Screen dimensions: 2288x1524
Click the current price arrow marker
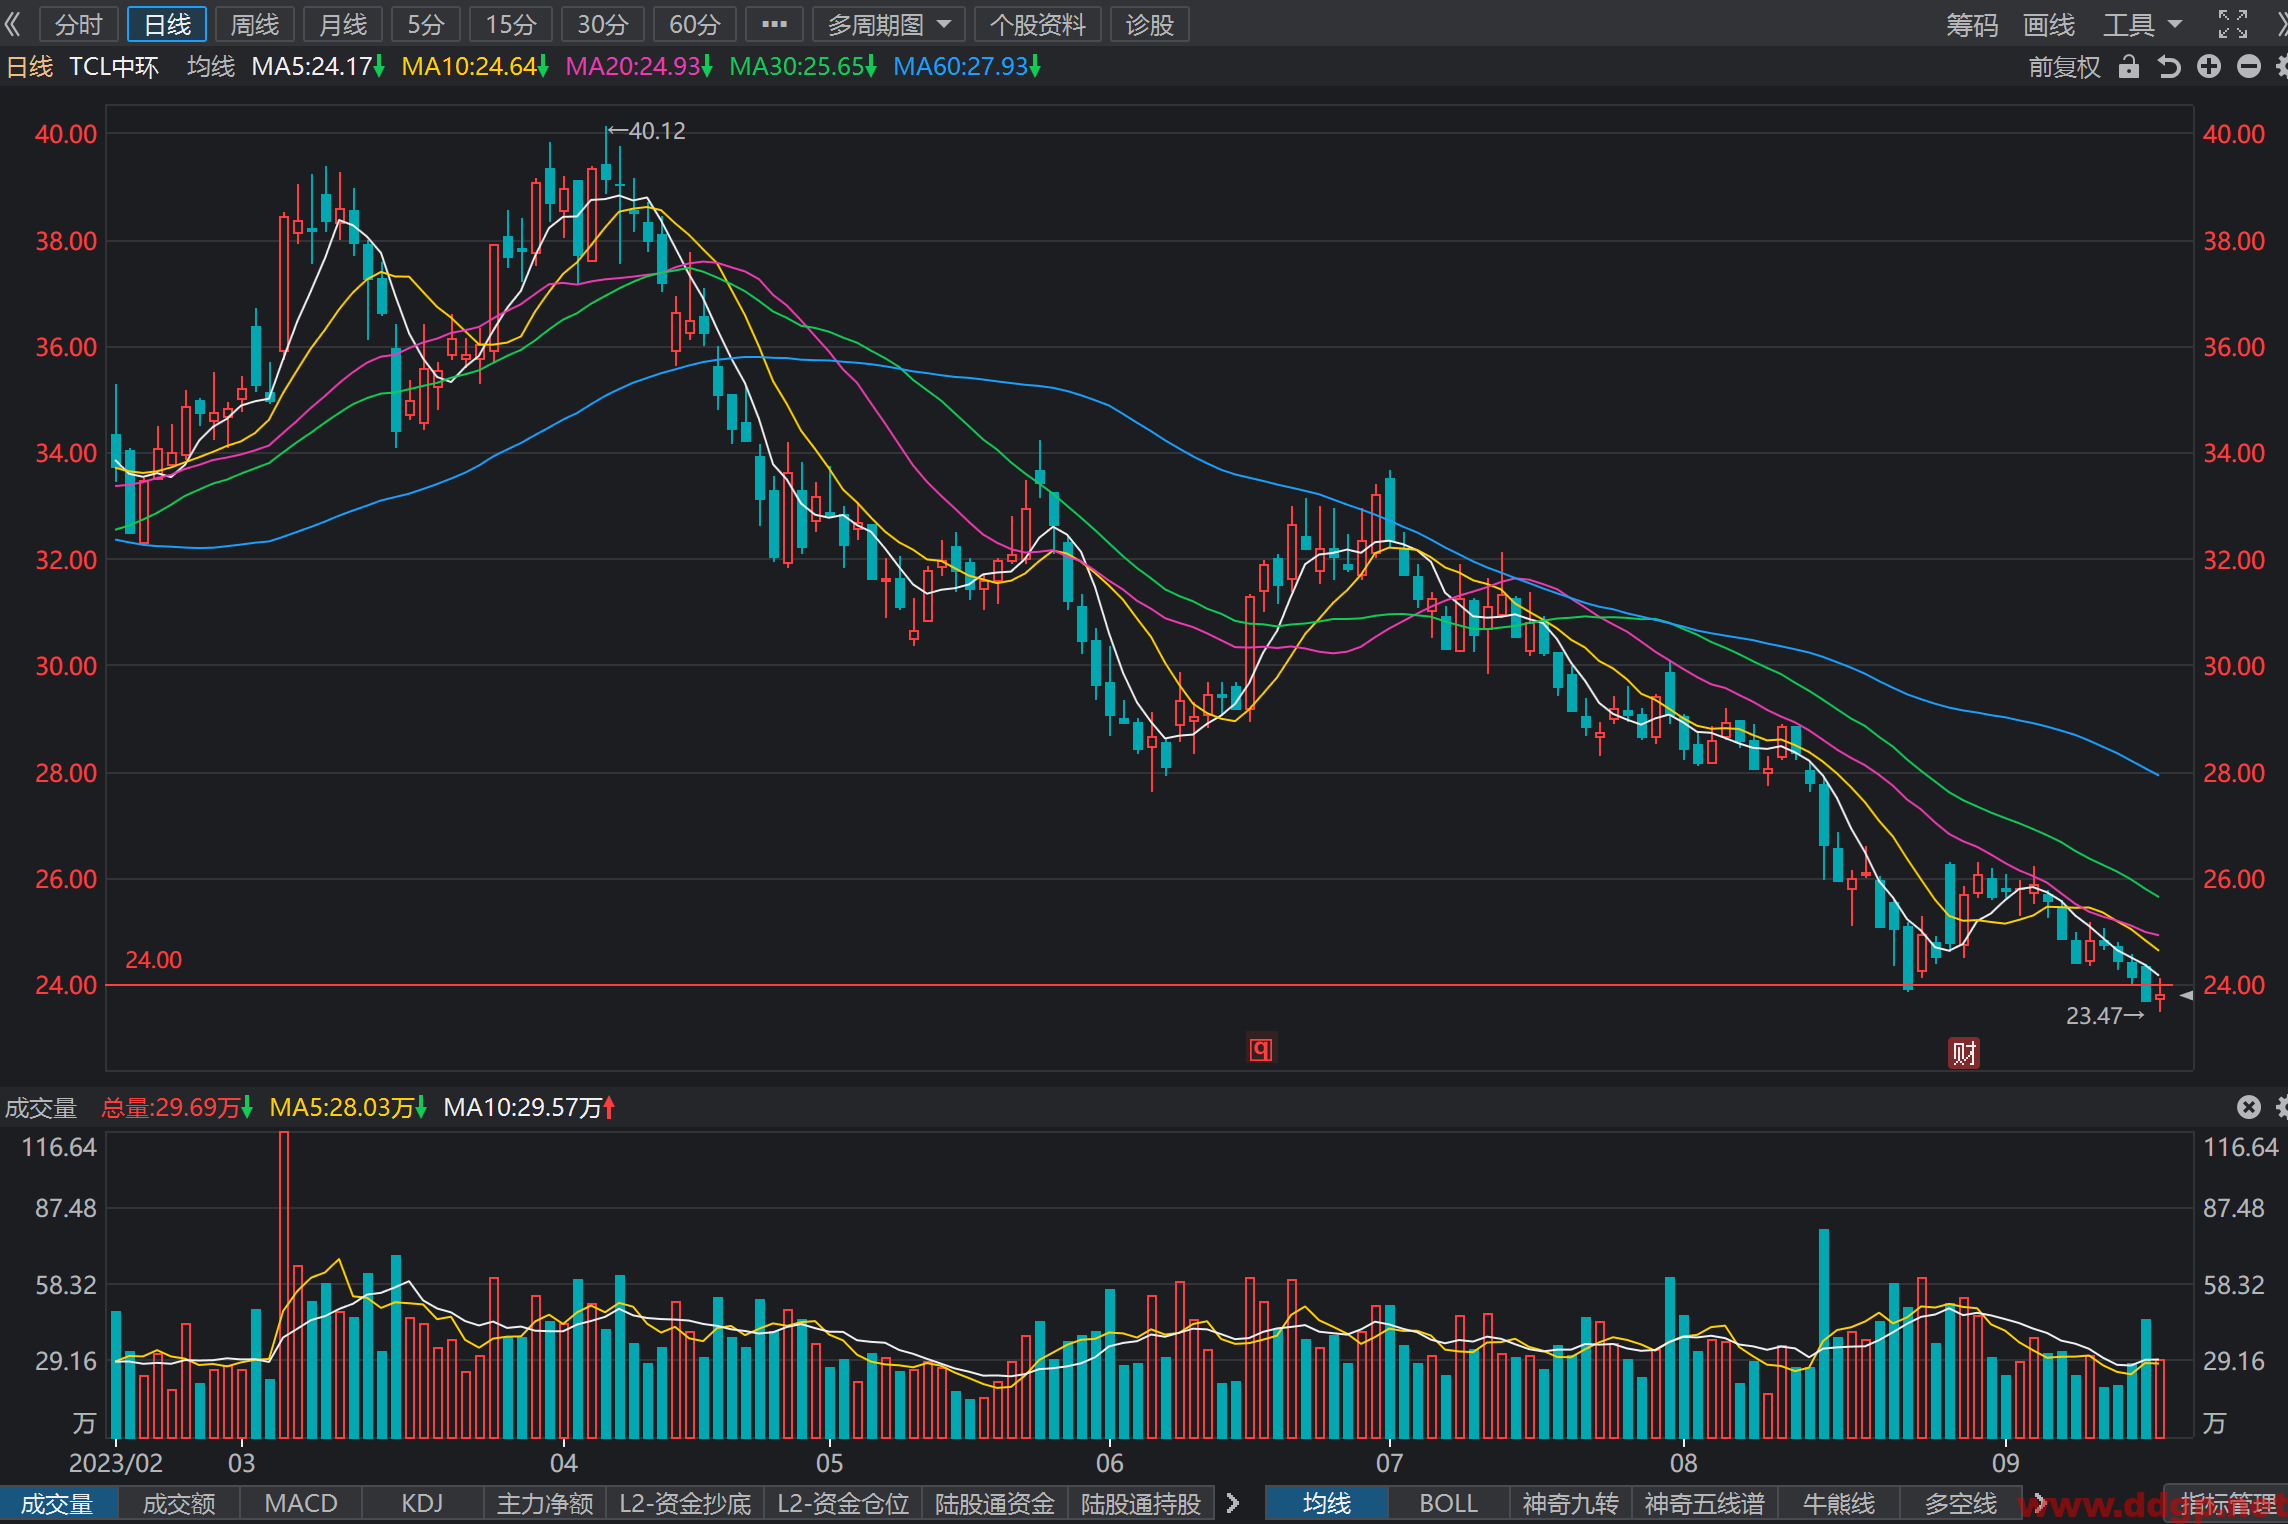[x=2186, y=996]
